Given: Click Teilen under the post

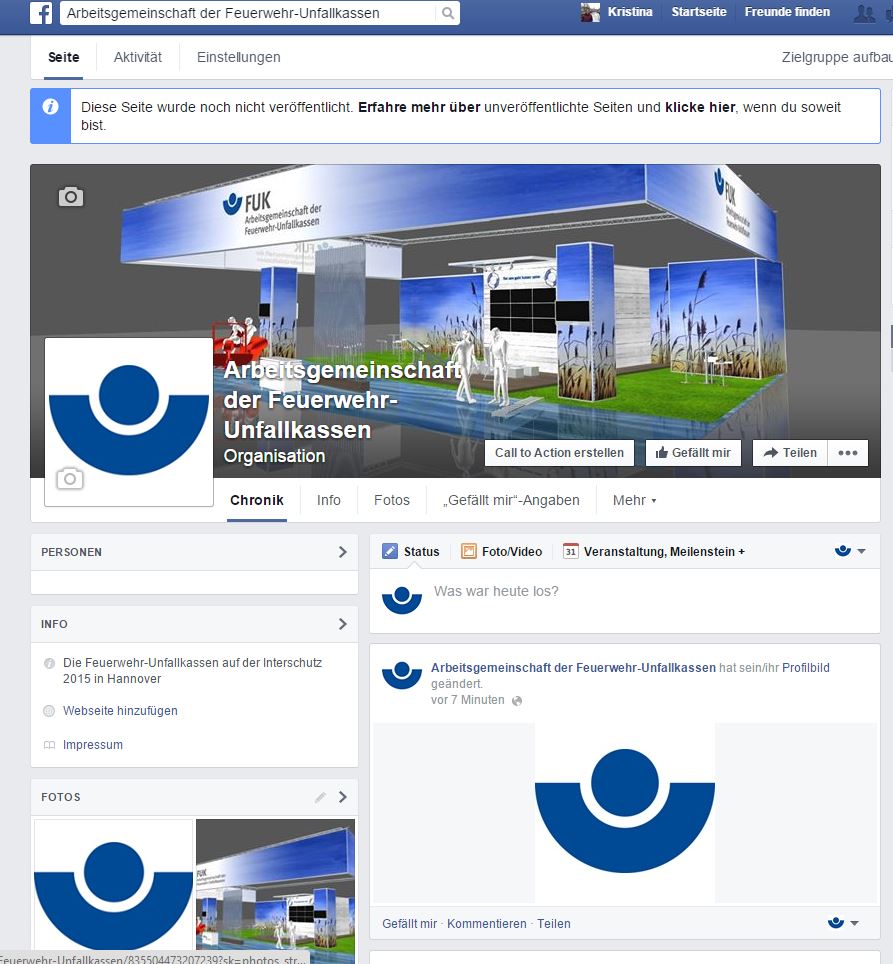Looking at the screenshot, I should point(554,923).
